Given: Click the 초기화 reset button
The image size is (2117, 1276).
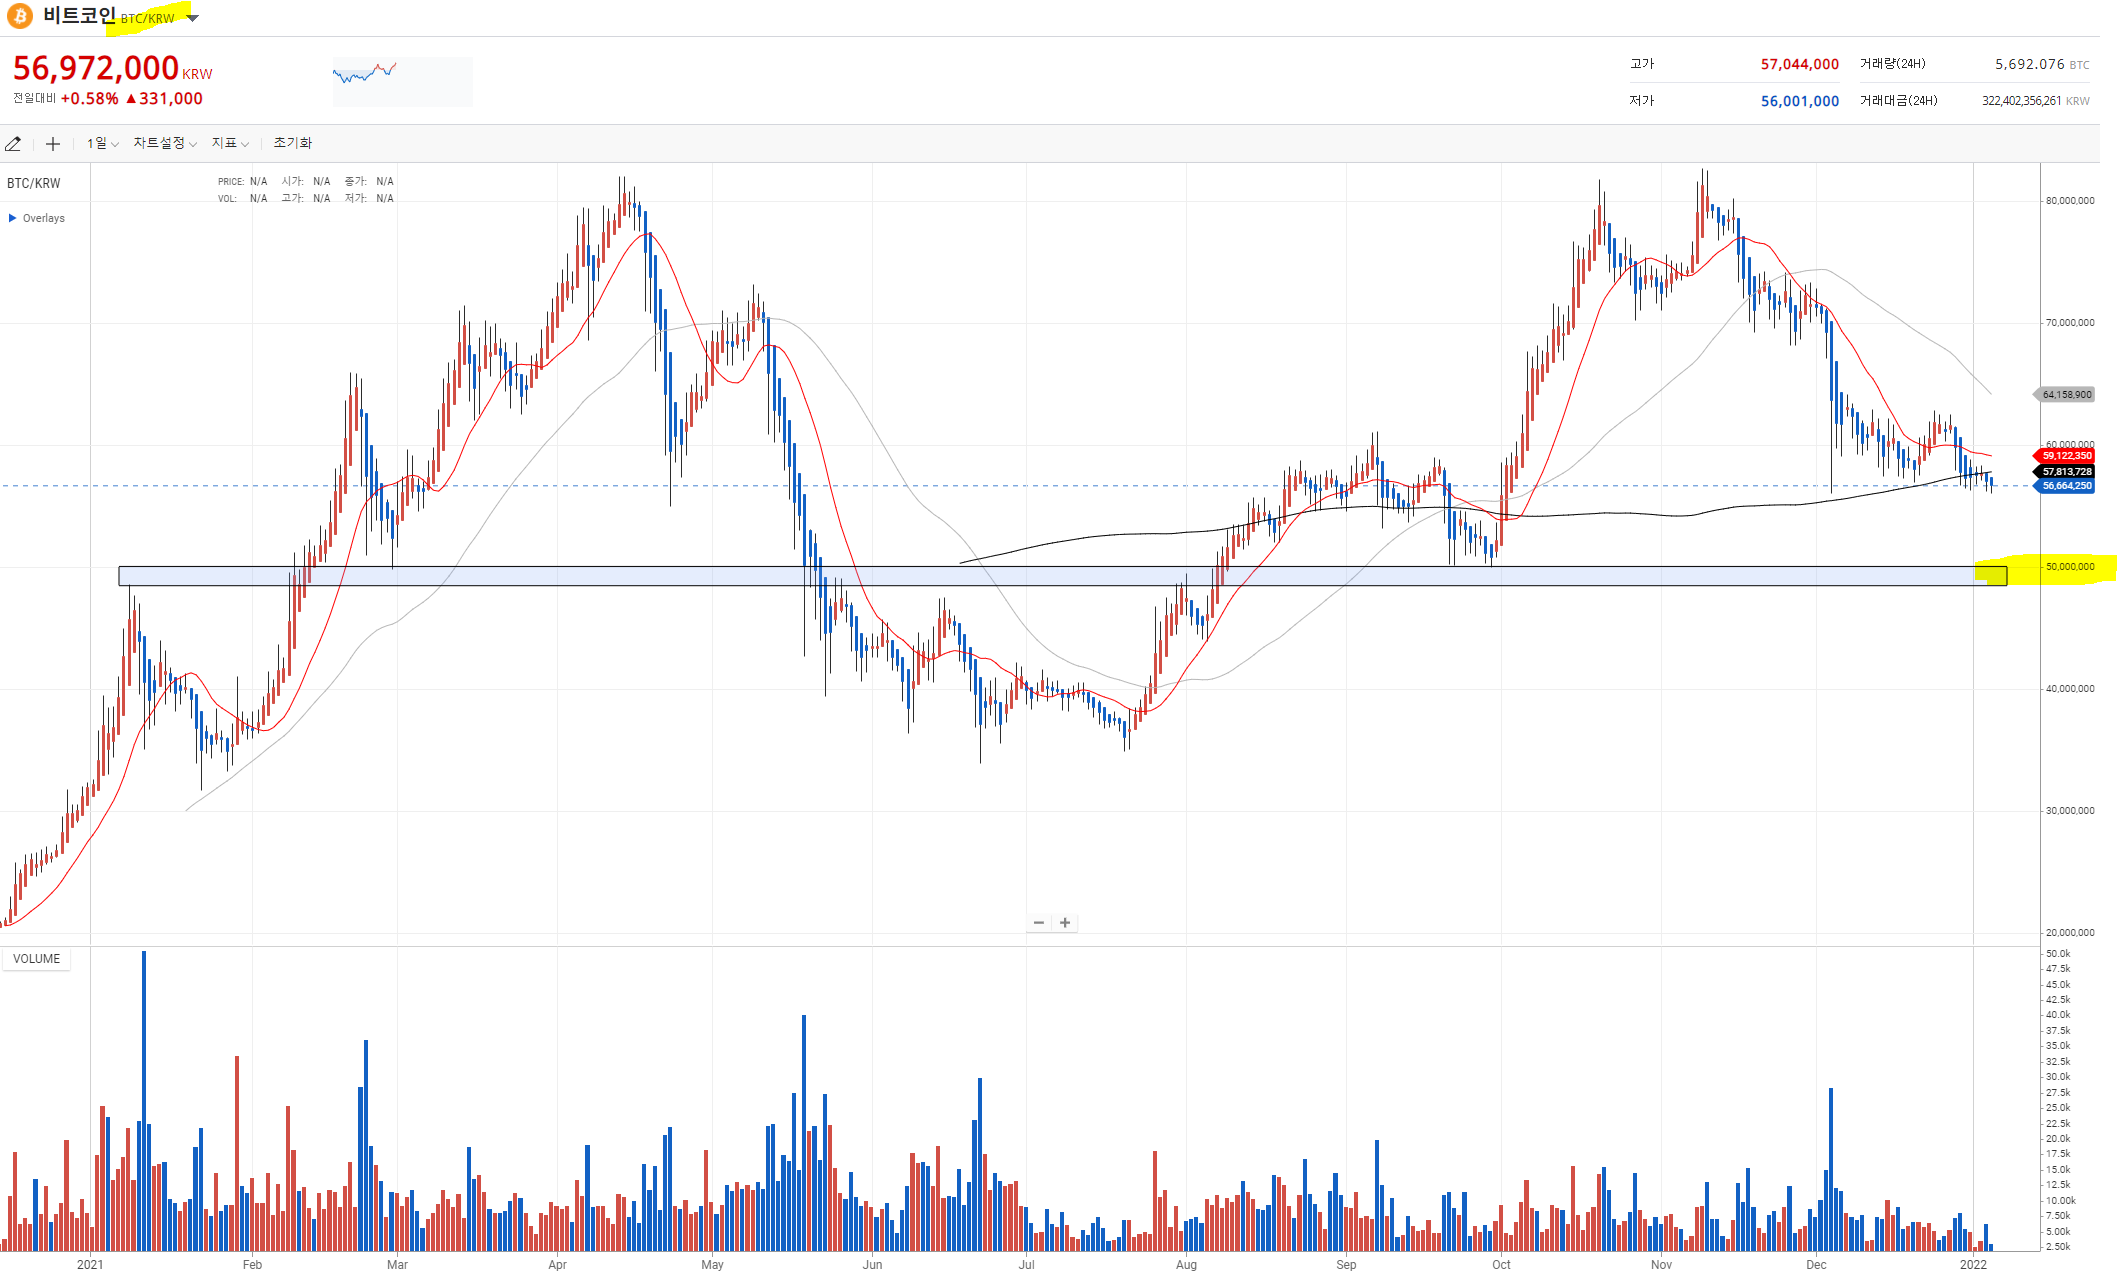Looking at the screenshot, I should coord(293,143).
